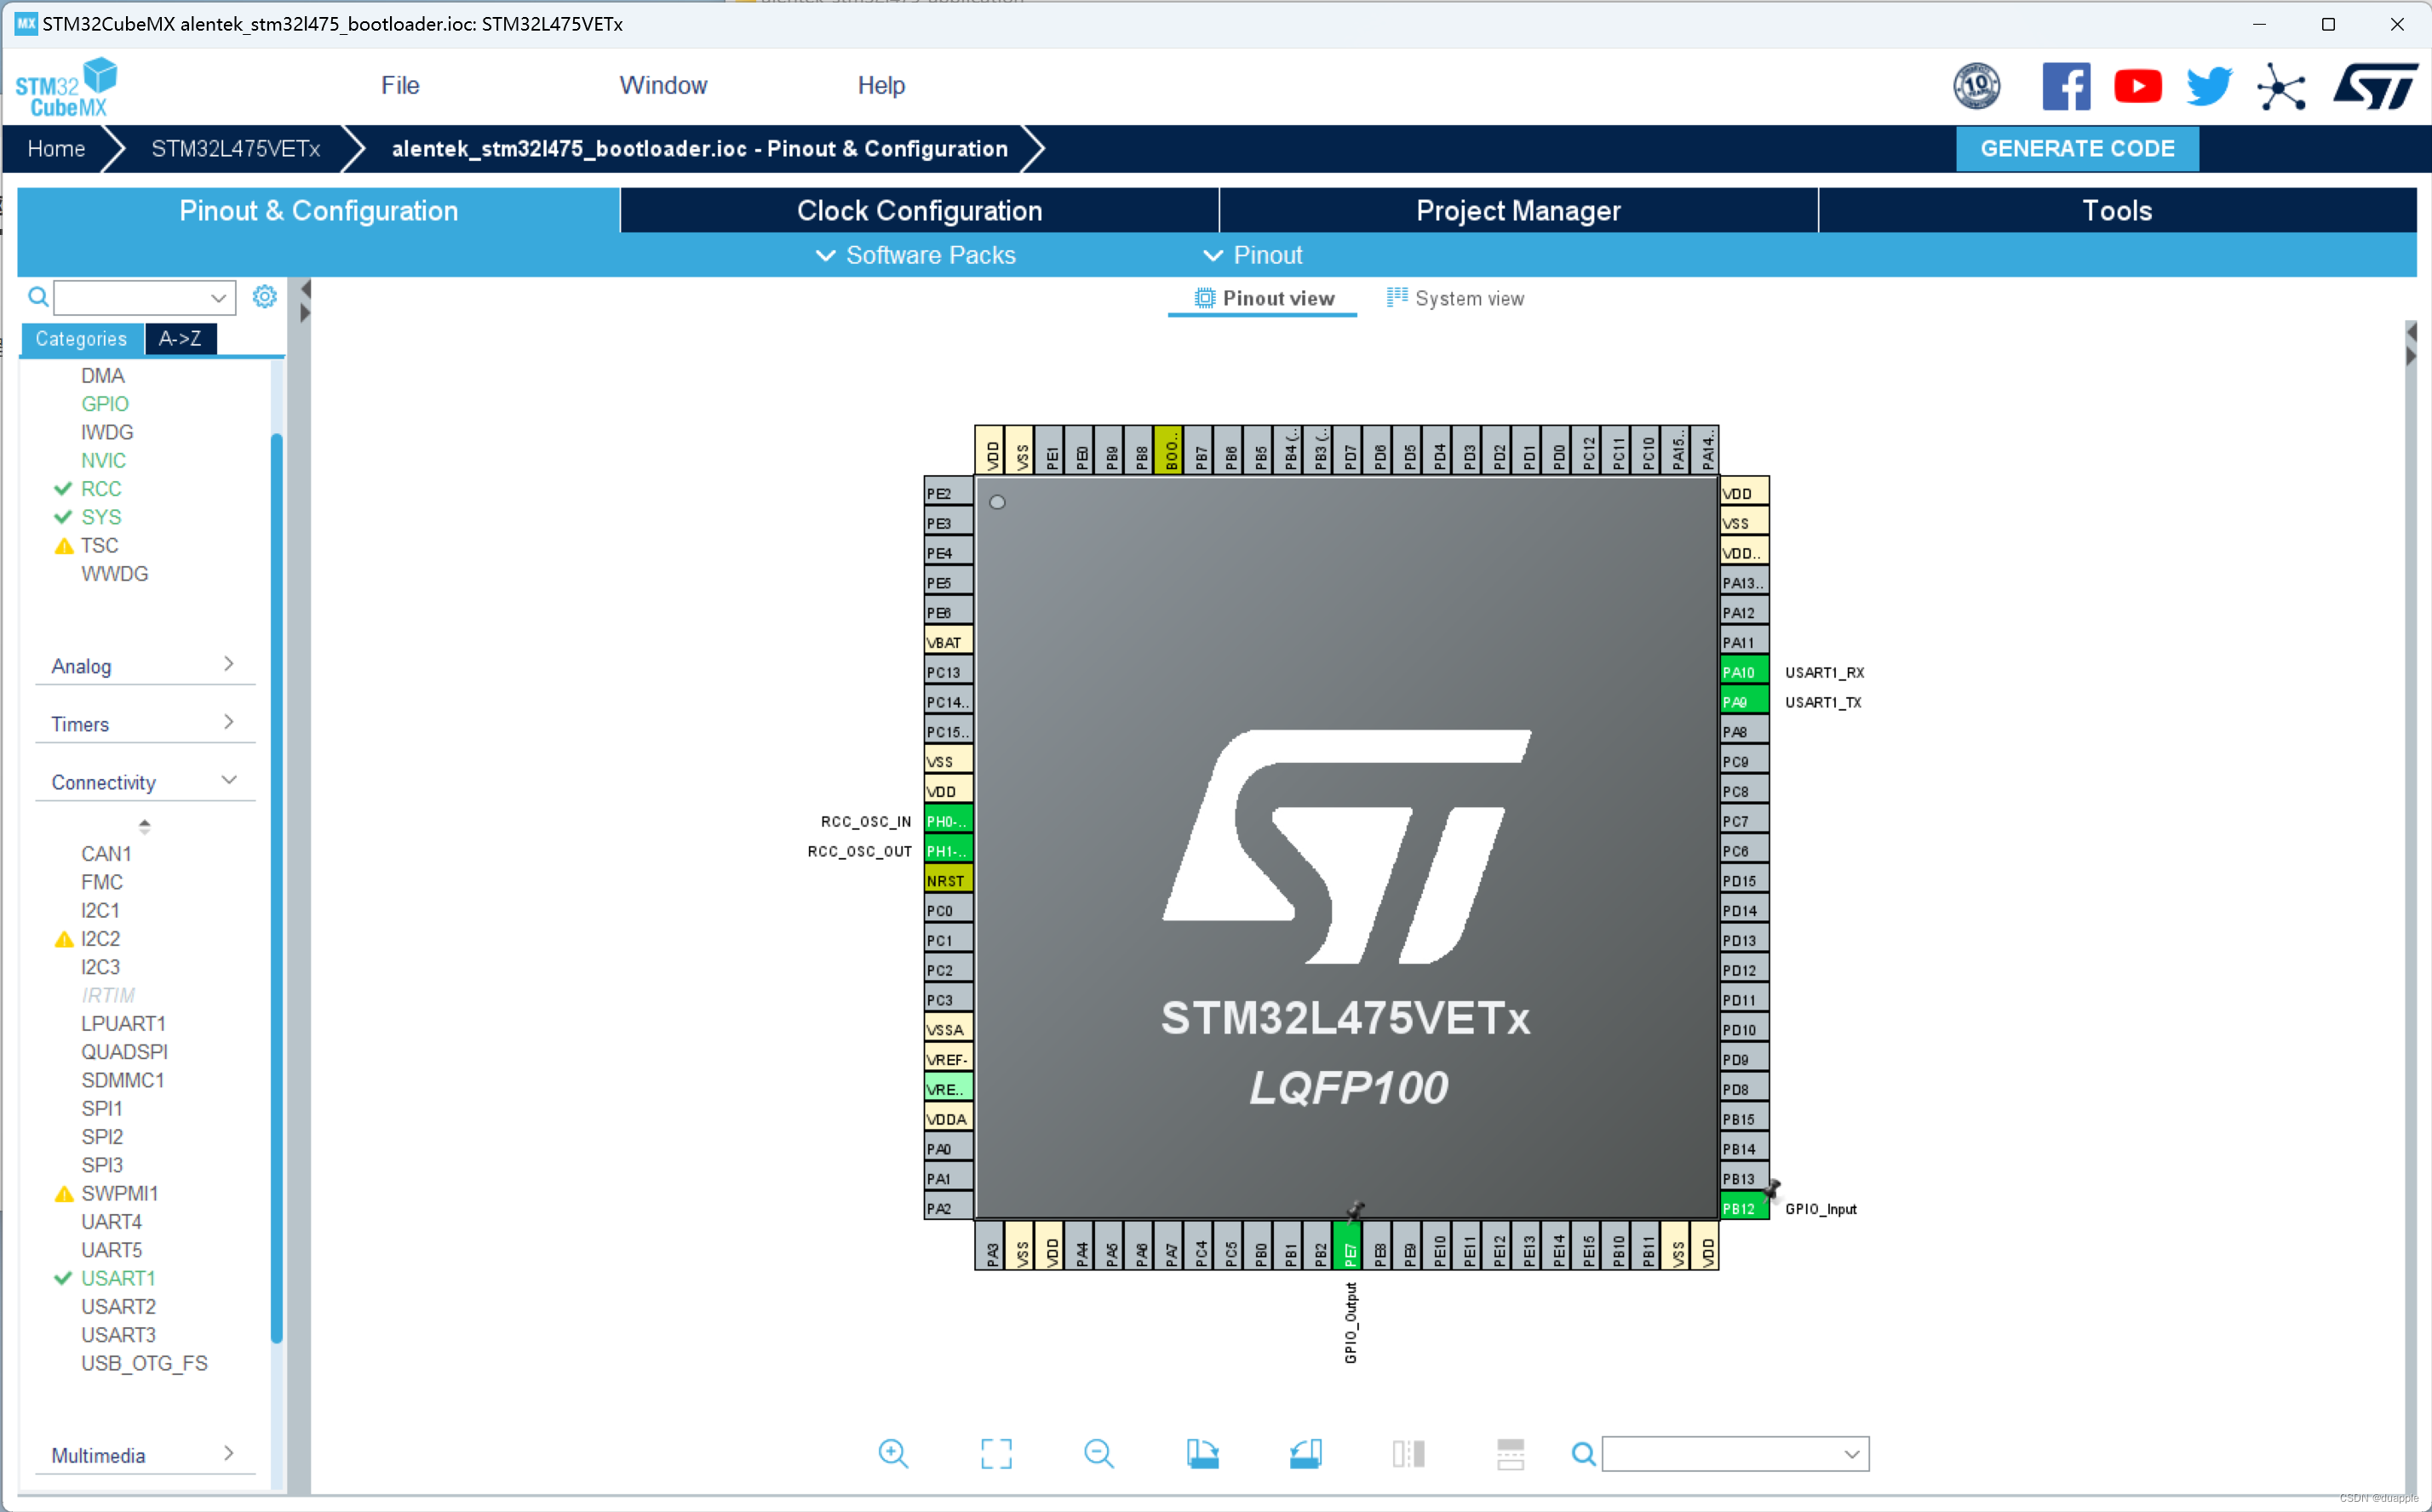
Task: Select GPIO in the category list
Action: [x=105, y=404]
